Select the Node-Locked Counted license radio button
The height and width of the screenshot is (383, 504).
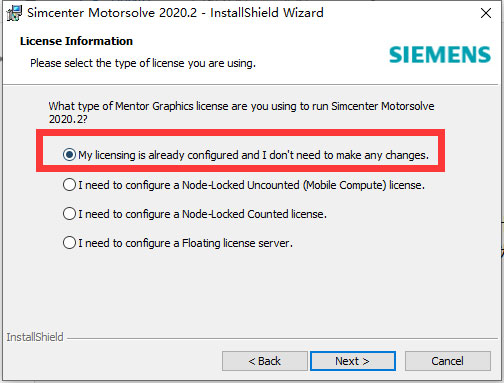point(69,214)
